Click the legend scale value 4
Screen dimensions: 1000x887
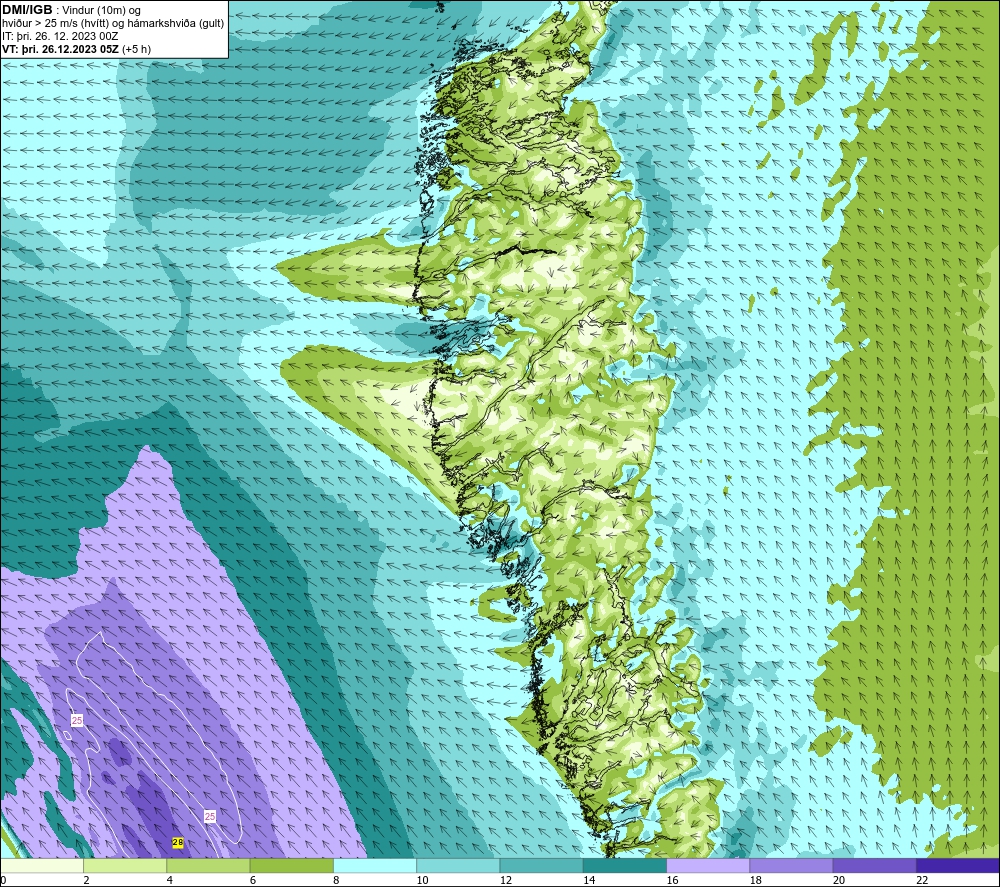(x=170, y=880)
